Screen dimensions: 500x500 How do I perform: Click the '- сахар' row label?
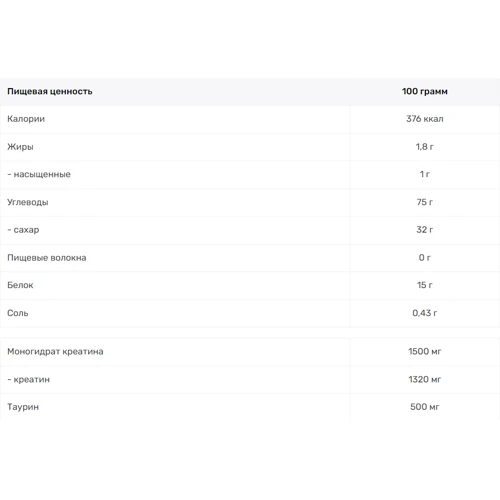(23, 230)
